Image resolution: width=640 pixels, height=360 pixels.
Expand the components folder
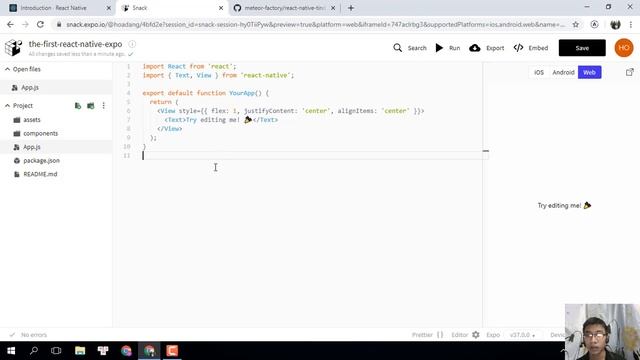[56, 133]
